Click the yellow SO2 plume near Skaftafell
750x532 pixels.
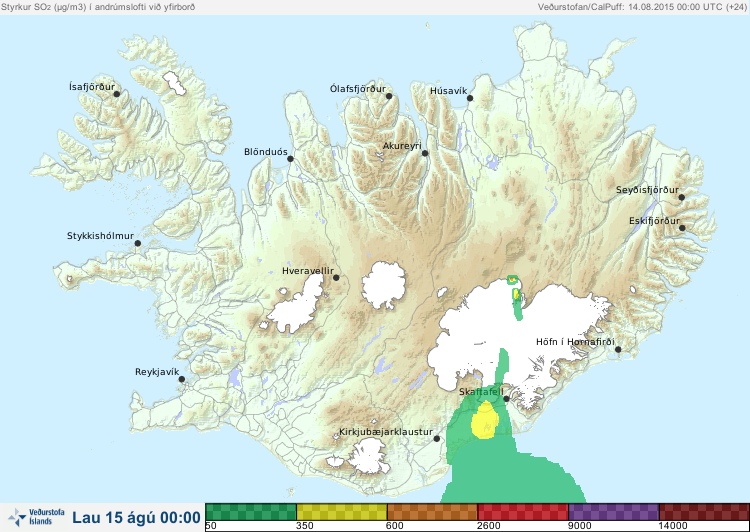click(x=485, y=421)
